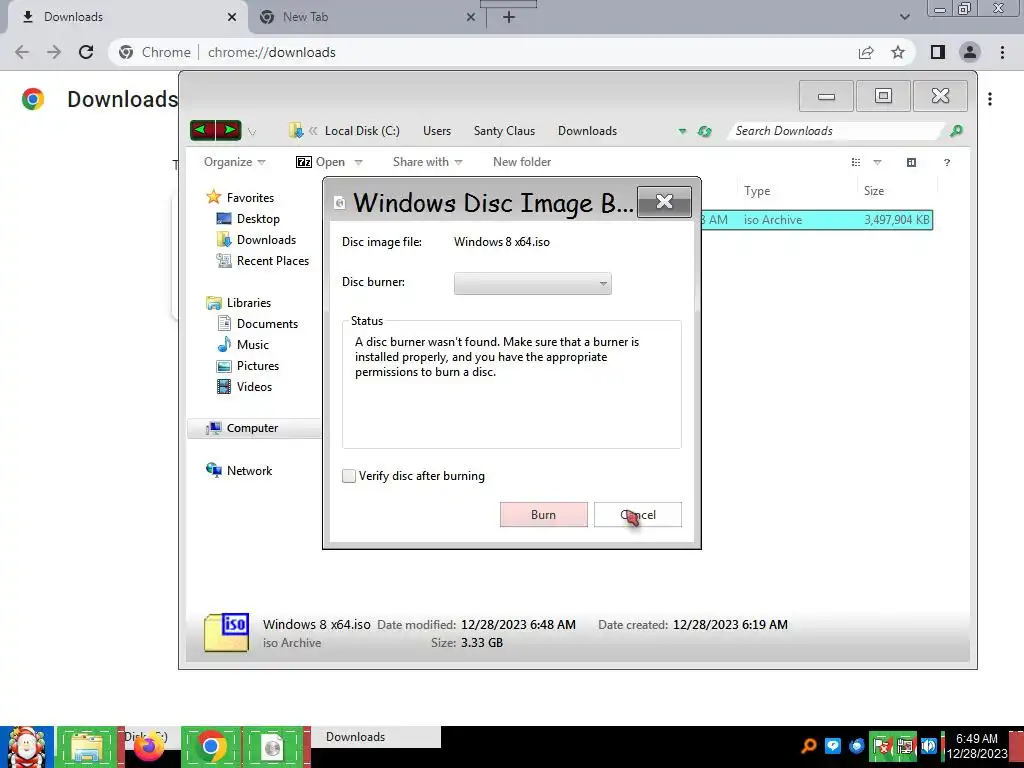
Task: Click the Santa Start button
Action: click(27, 747)
